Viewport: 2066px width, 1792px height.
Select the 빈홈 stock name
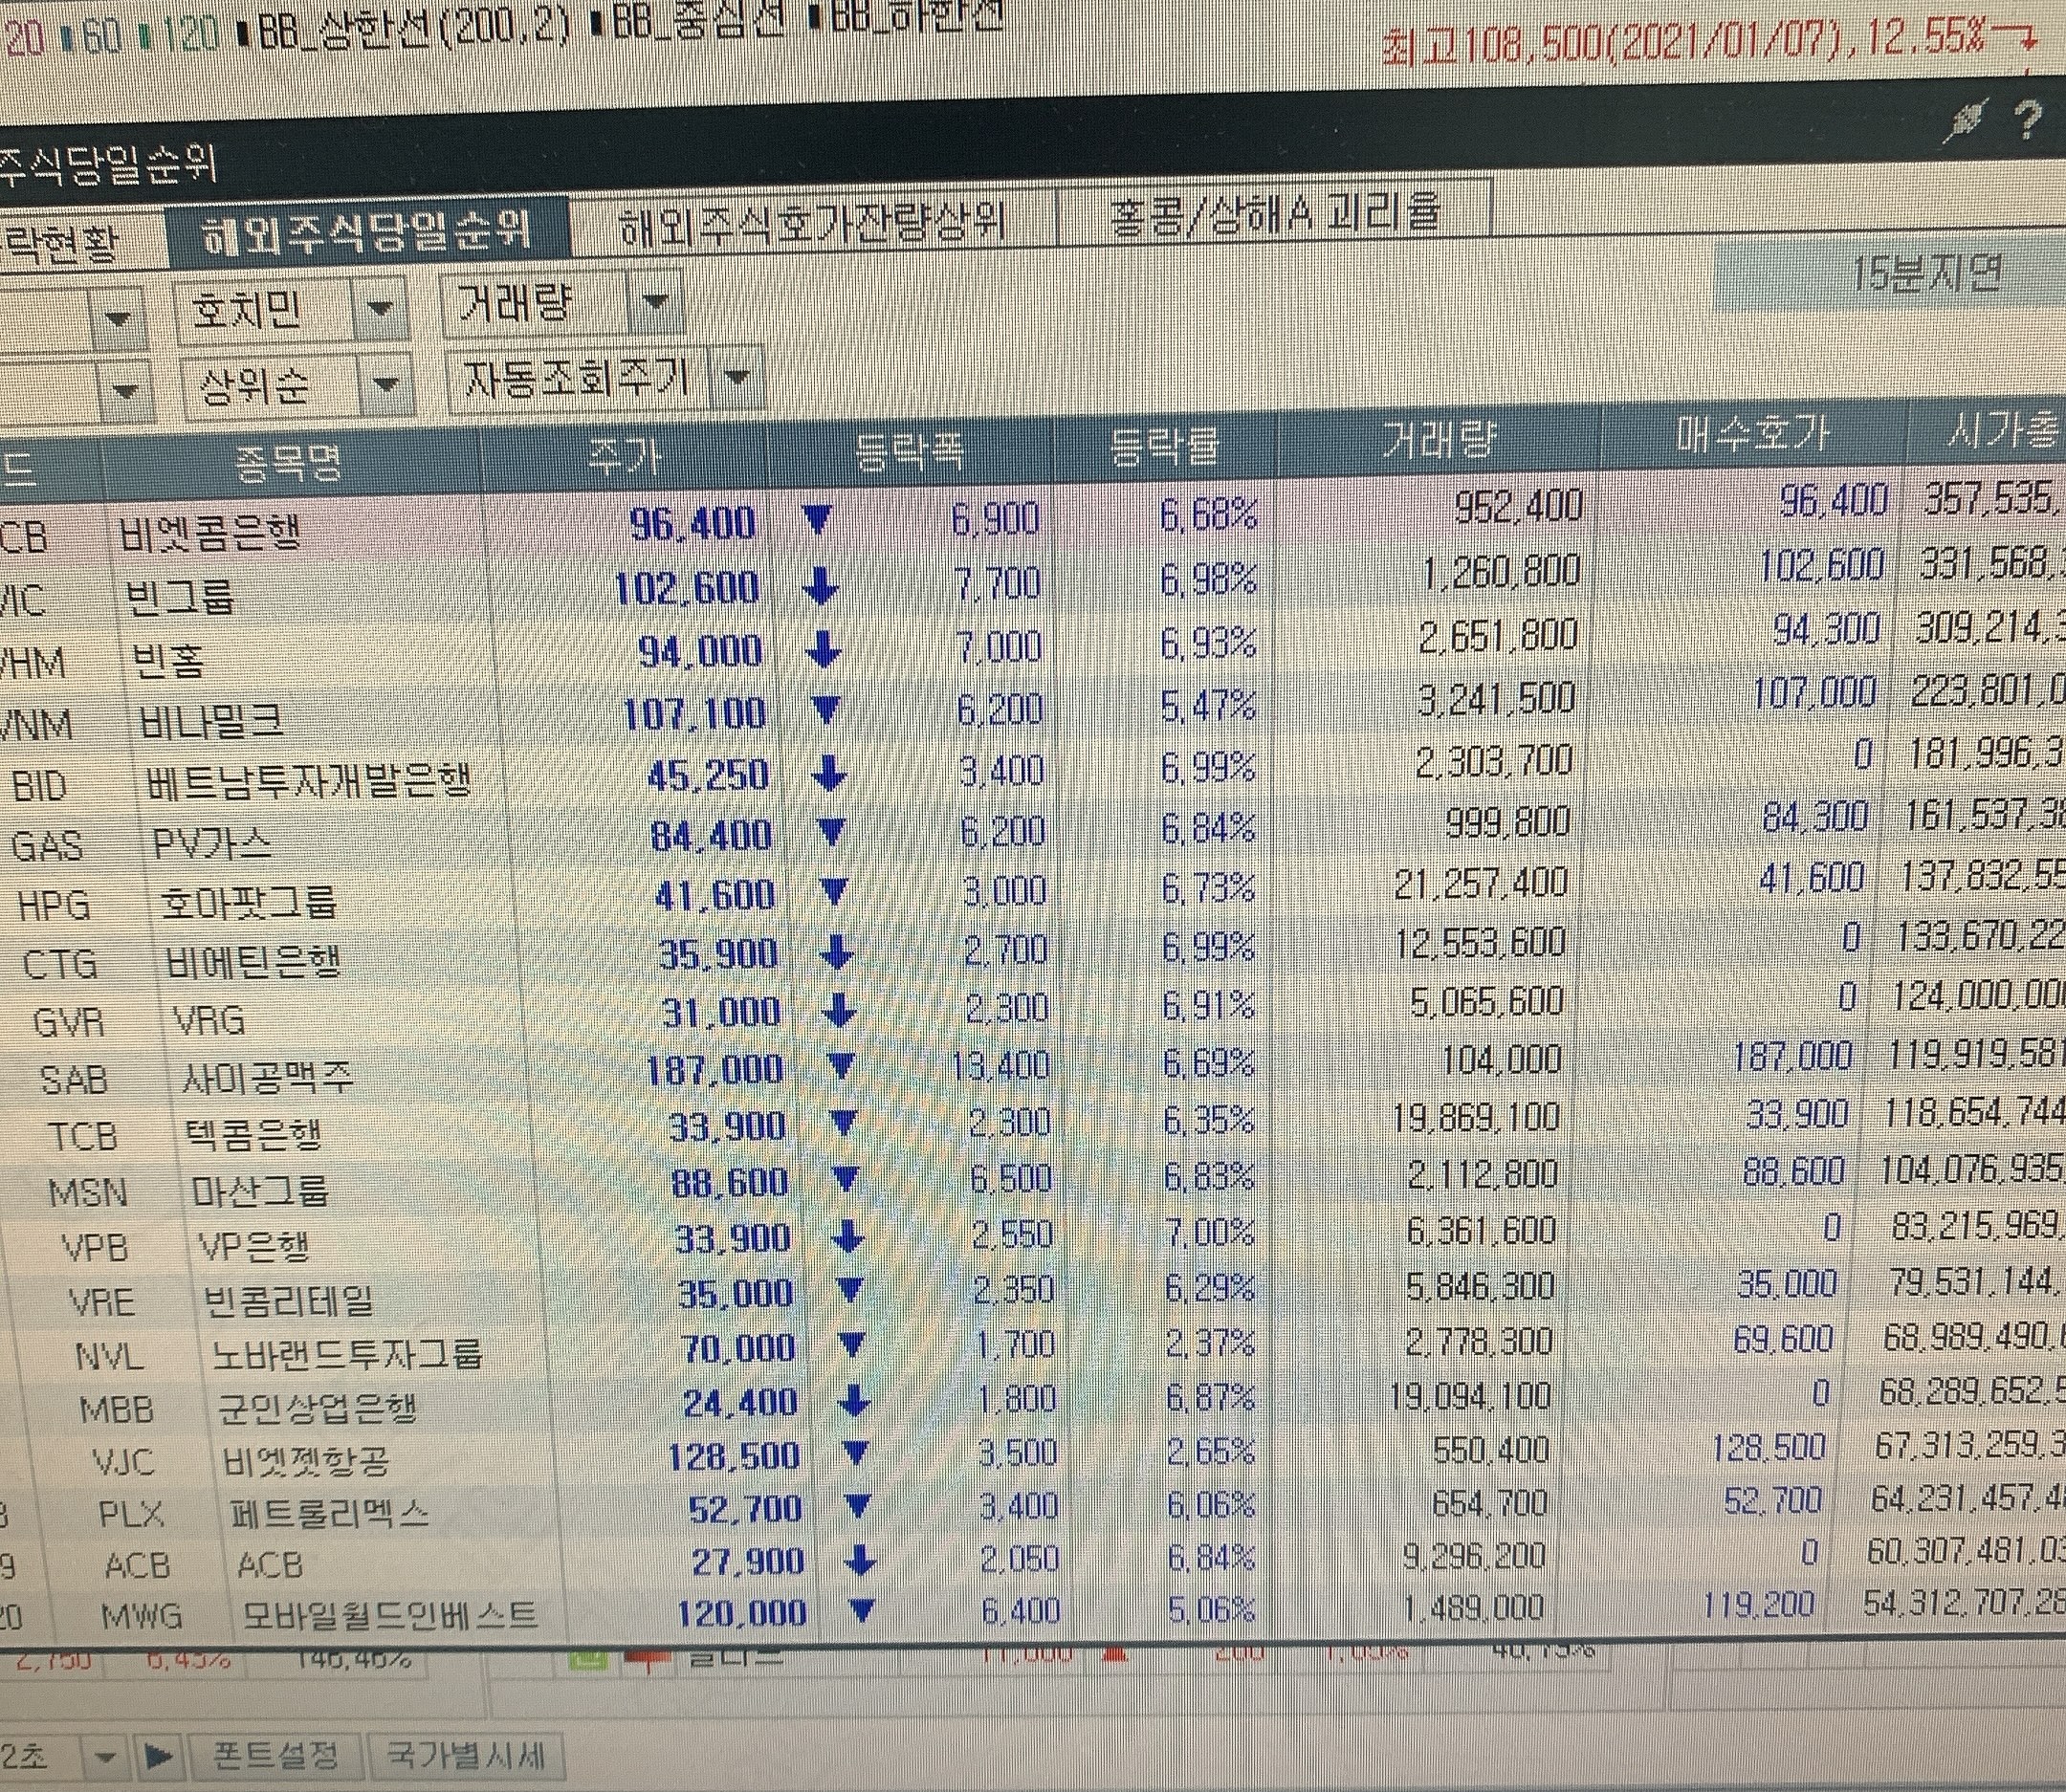coord(168,660)
